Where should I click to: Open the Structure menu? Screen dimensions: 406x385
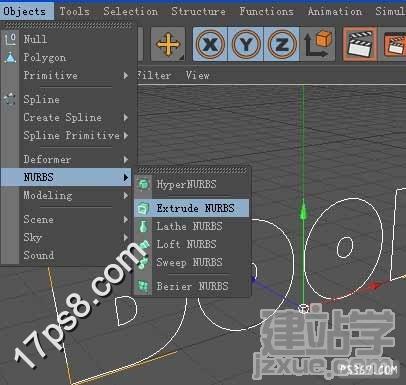point(198,11)
